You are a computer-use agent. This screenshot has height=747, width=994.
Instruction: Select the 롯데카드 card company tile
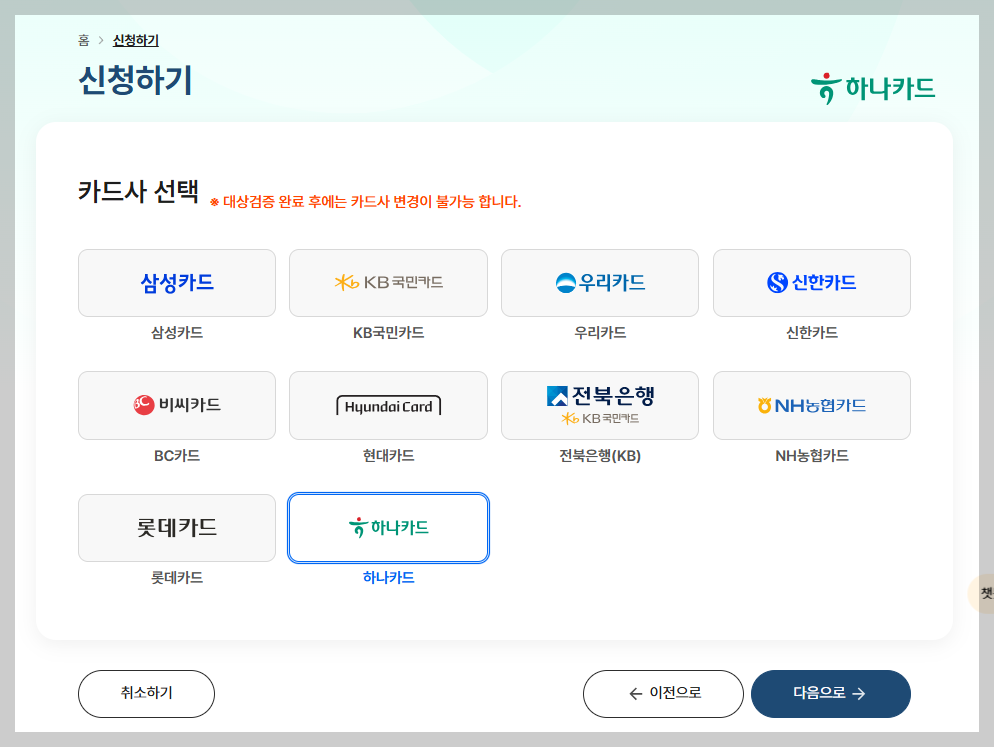tap(176, 528)
